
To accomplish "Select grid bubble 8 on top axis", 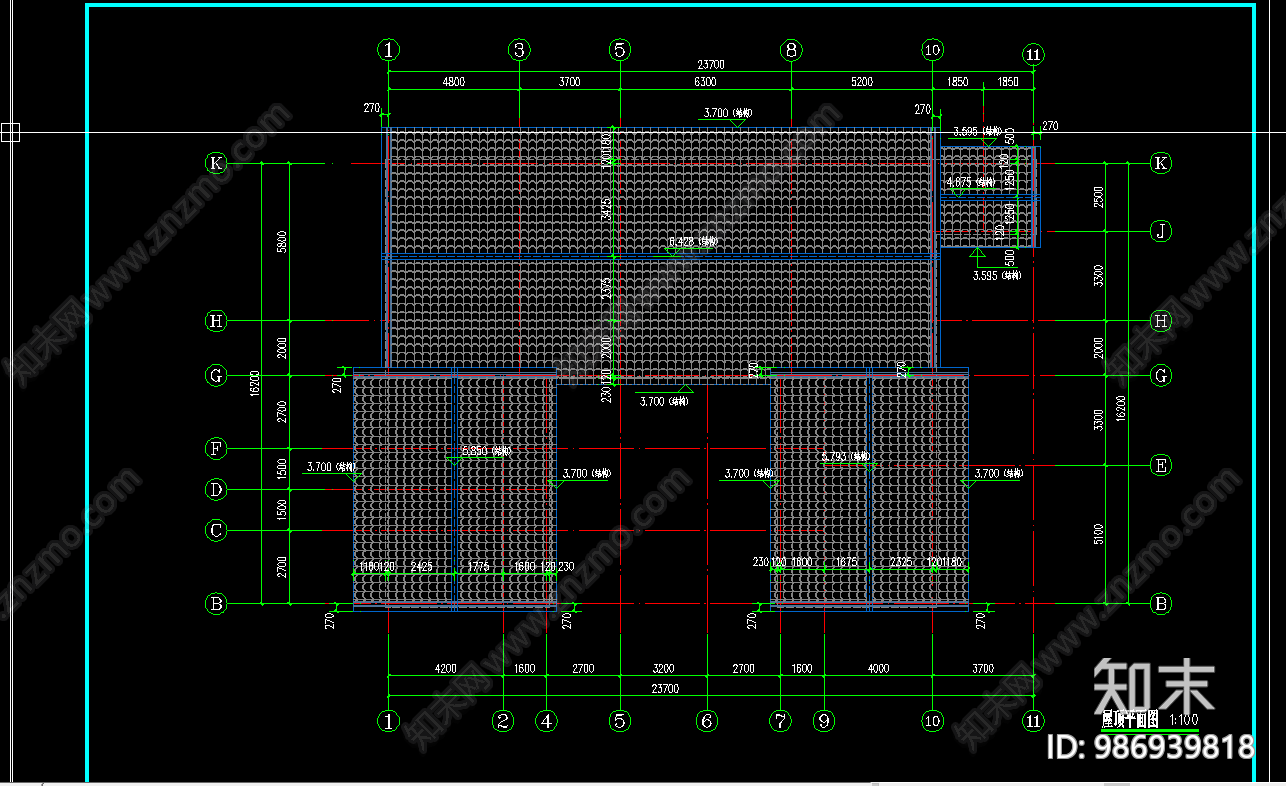I will coord(791,49).
